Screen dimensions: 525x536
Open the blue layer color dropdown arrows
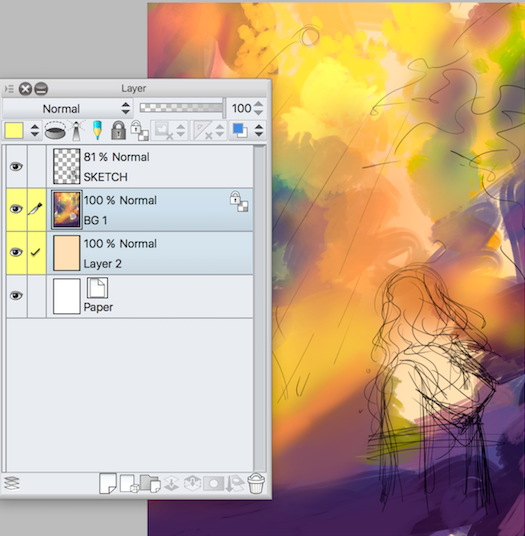point(259,130)
